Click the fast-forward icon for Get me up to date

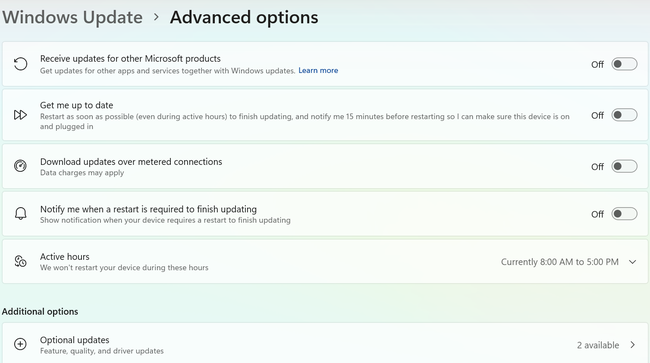[20, 115]
